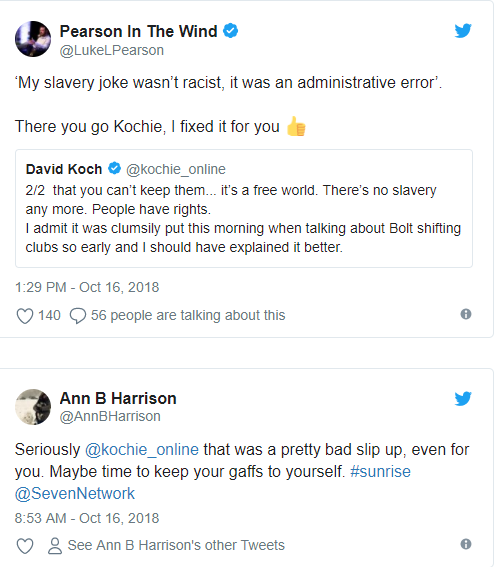Like Pearson In The Wind's tweet

pyautogui.click(x=25, y=316)
